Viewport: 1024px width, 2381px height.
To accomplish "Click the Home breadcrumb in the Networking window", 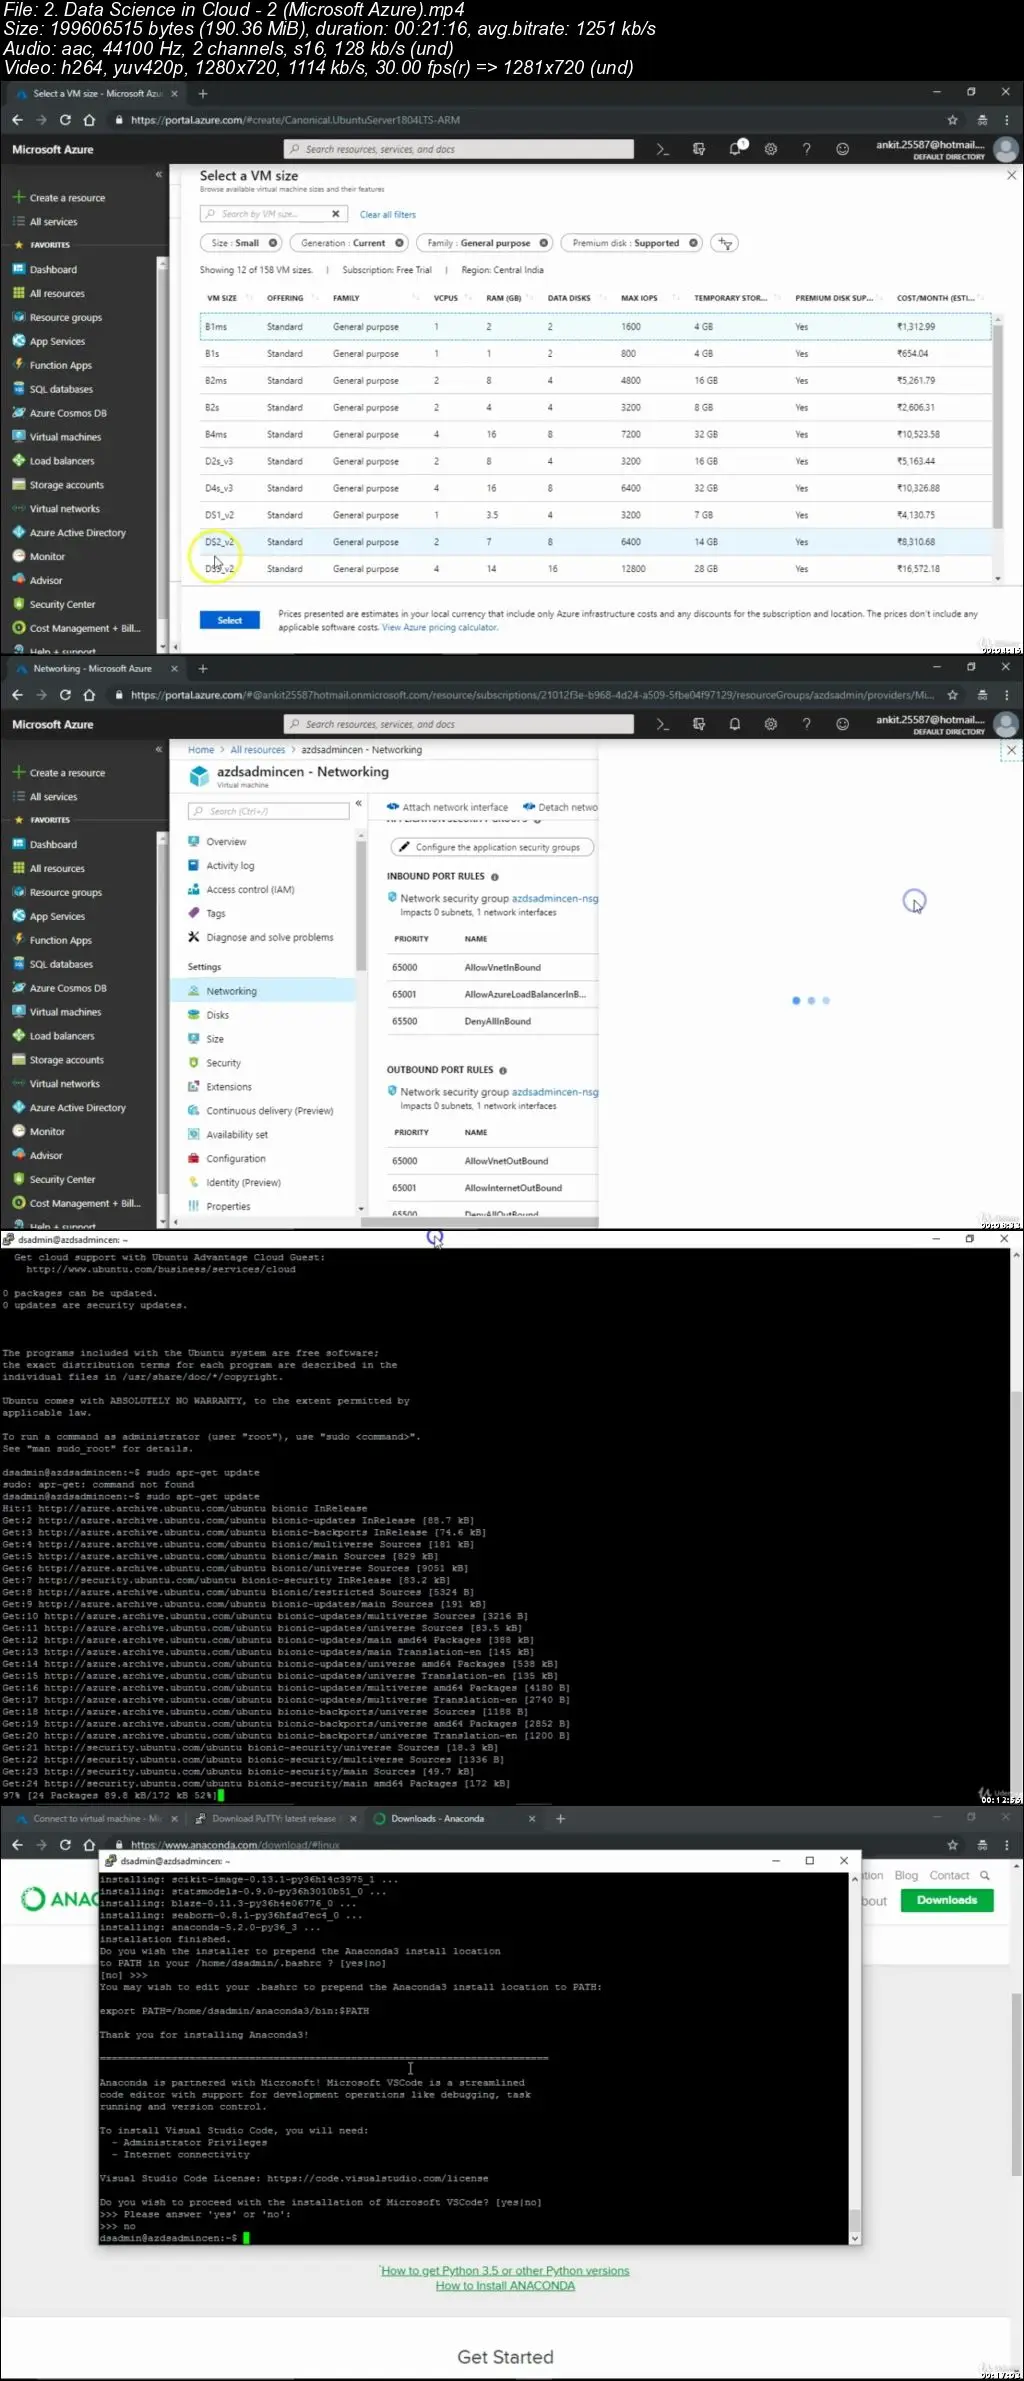I will [201, 750].
